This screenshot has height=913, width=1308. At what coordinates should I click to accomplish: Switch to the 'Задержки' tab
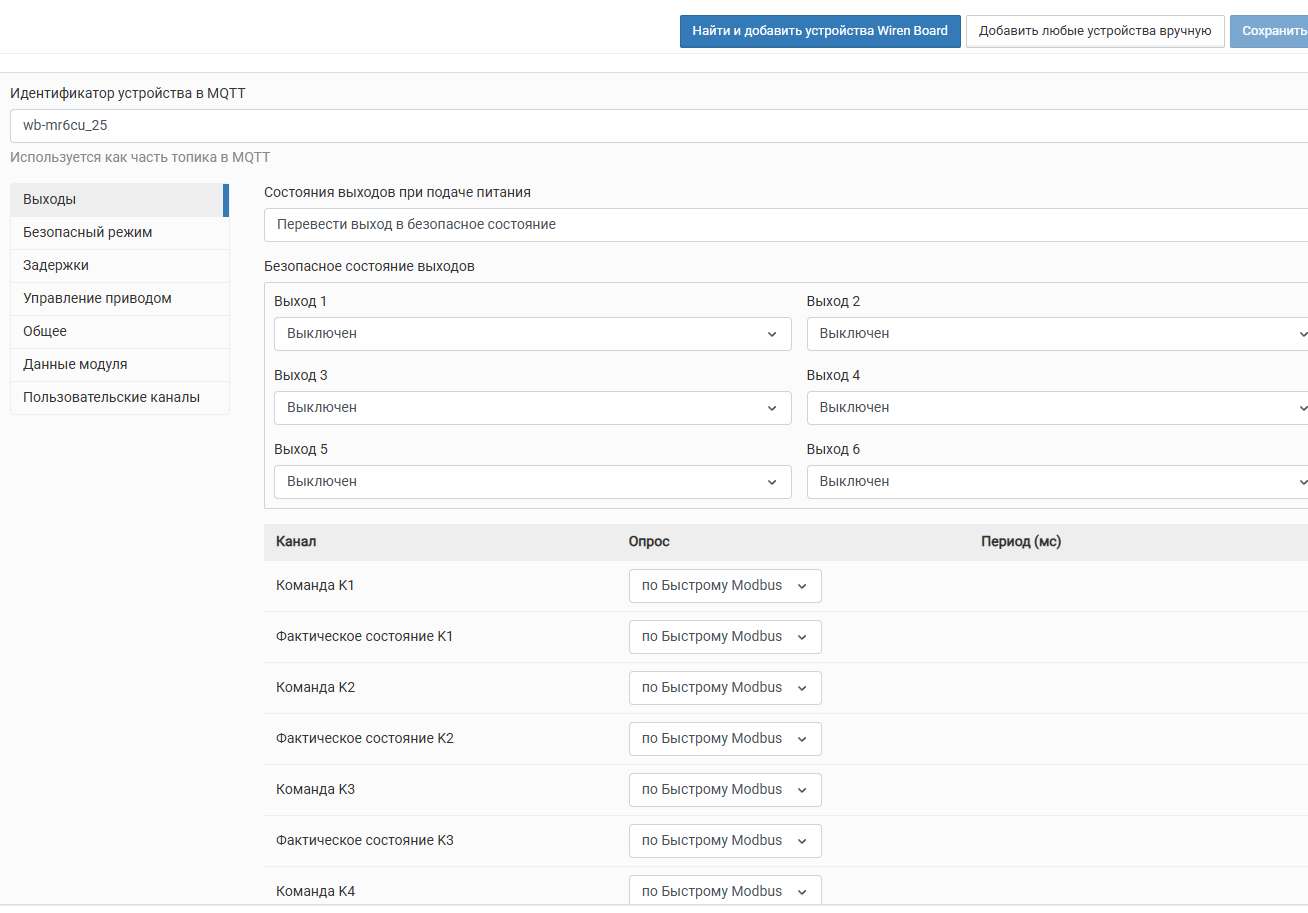click(118, 265)
